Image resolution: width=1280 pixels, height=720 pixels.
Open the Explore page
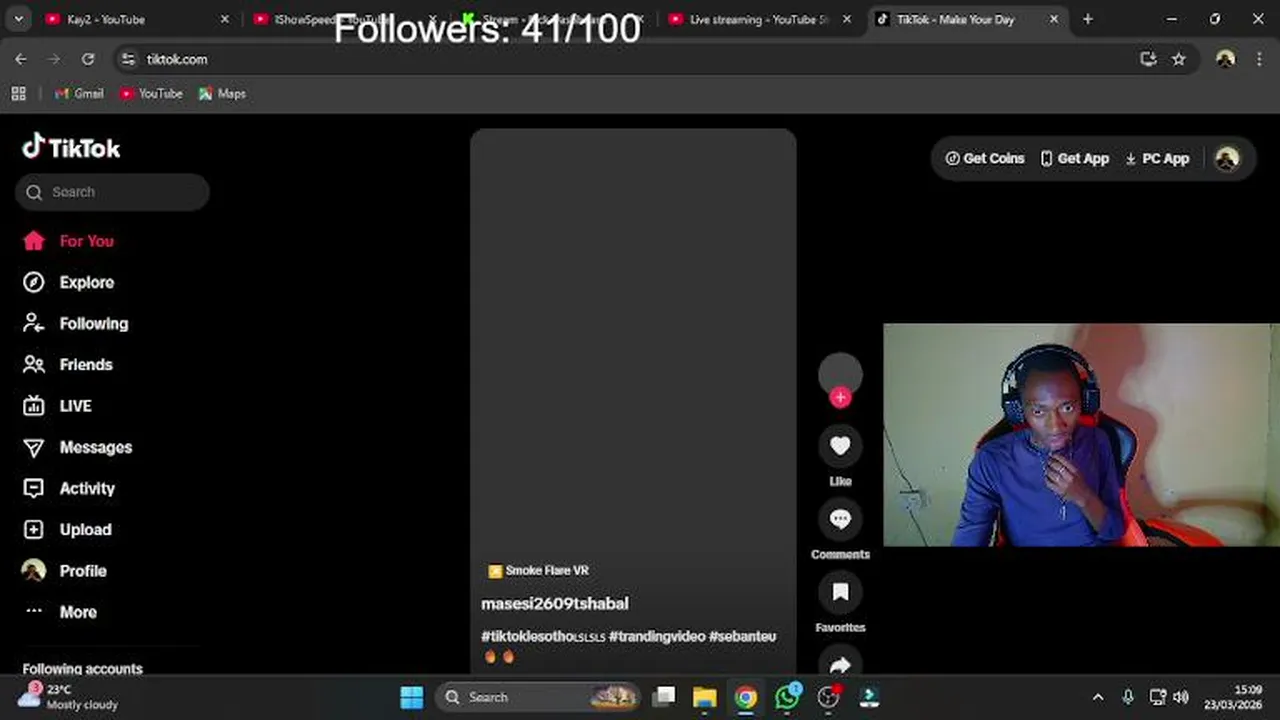tap(68, 282)
